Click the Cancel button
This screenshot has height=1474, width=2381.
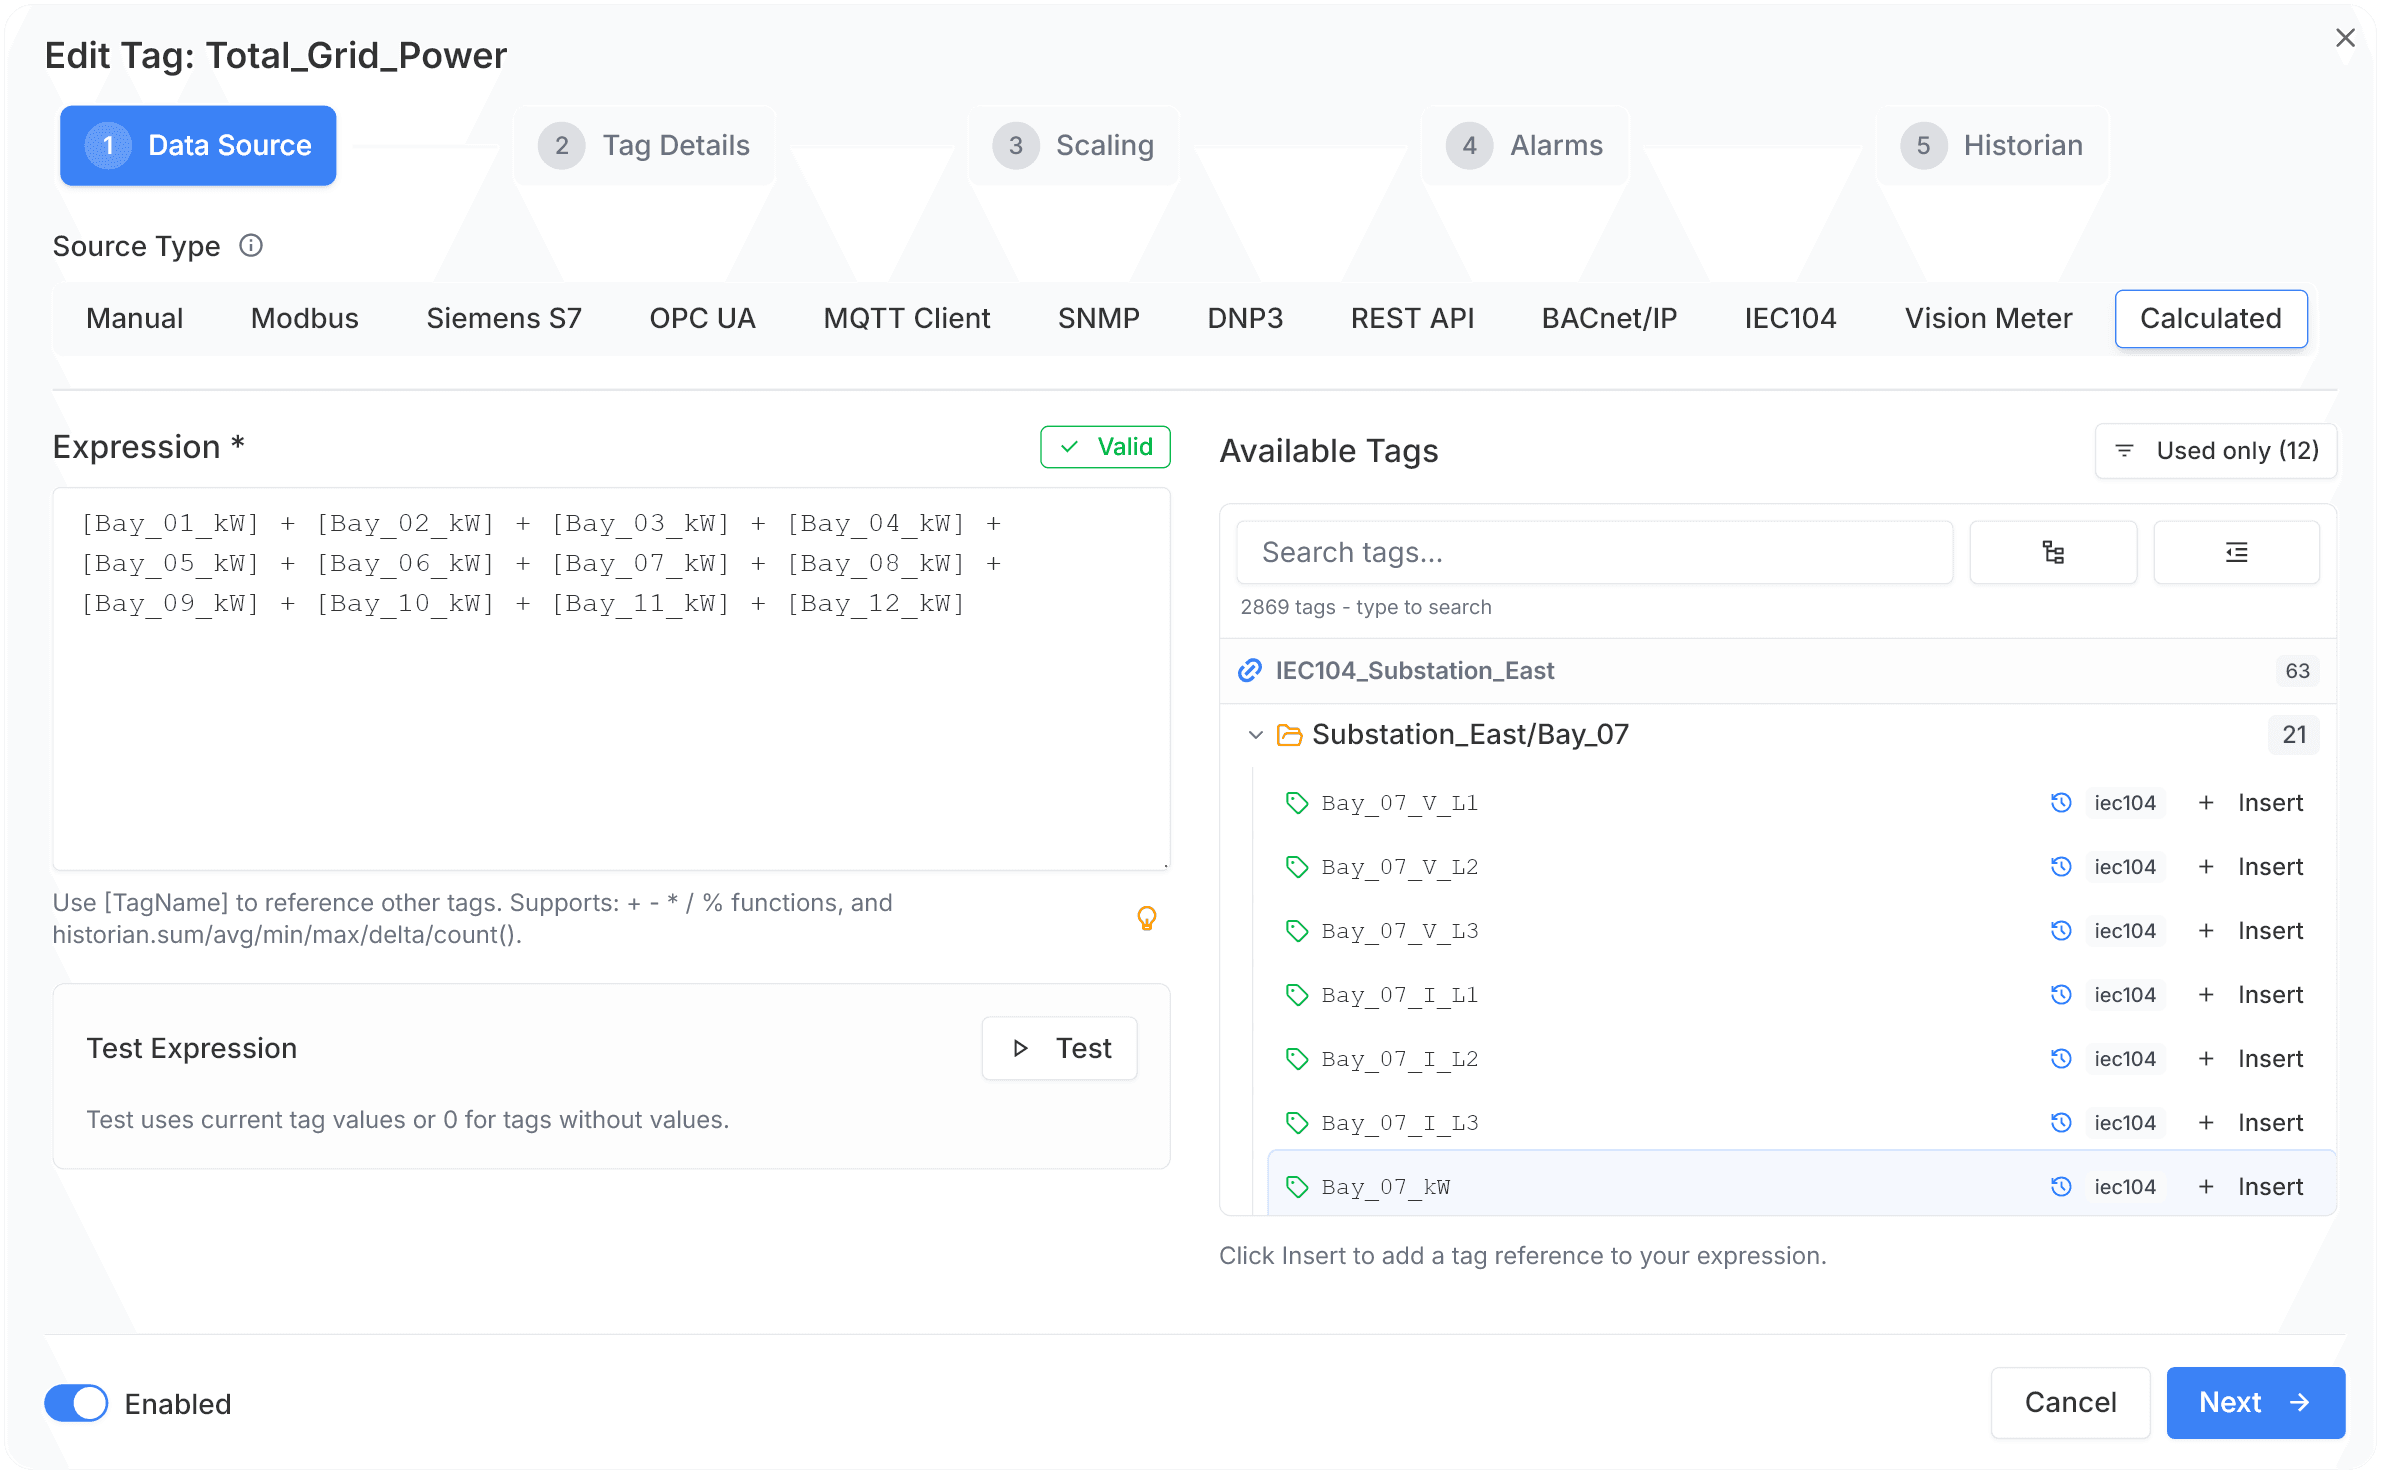click(2070, 1402)
